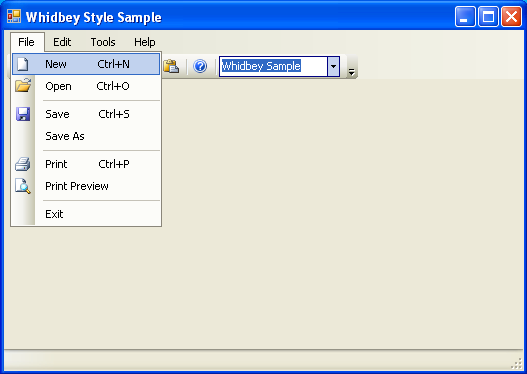Minimize the Whidbey Style Sample window
Screen dimensions: 527x374
(x=465, y=16)
